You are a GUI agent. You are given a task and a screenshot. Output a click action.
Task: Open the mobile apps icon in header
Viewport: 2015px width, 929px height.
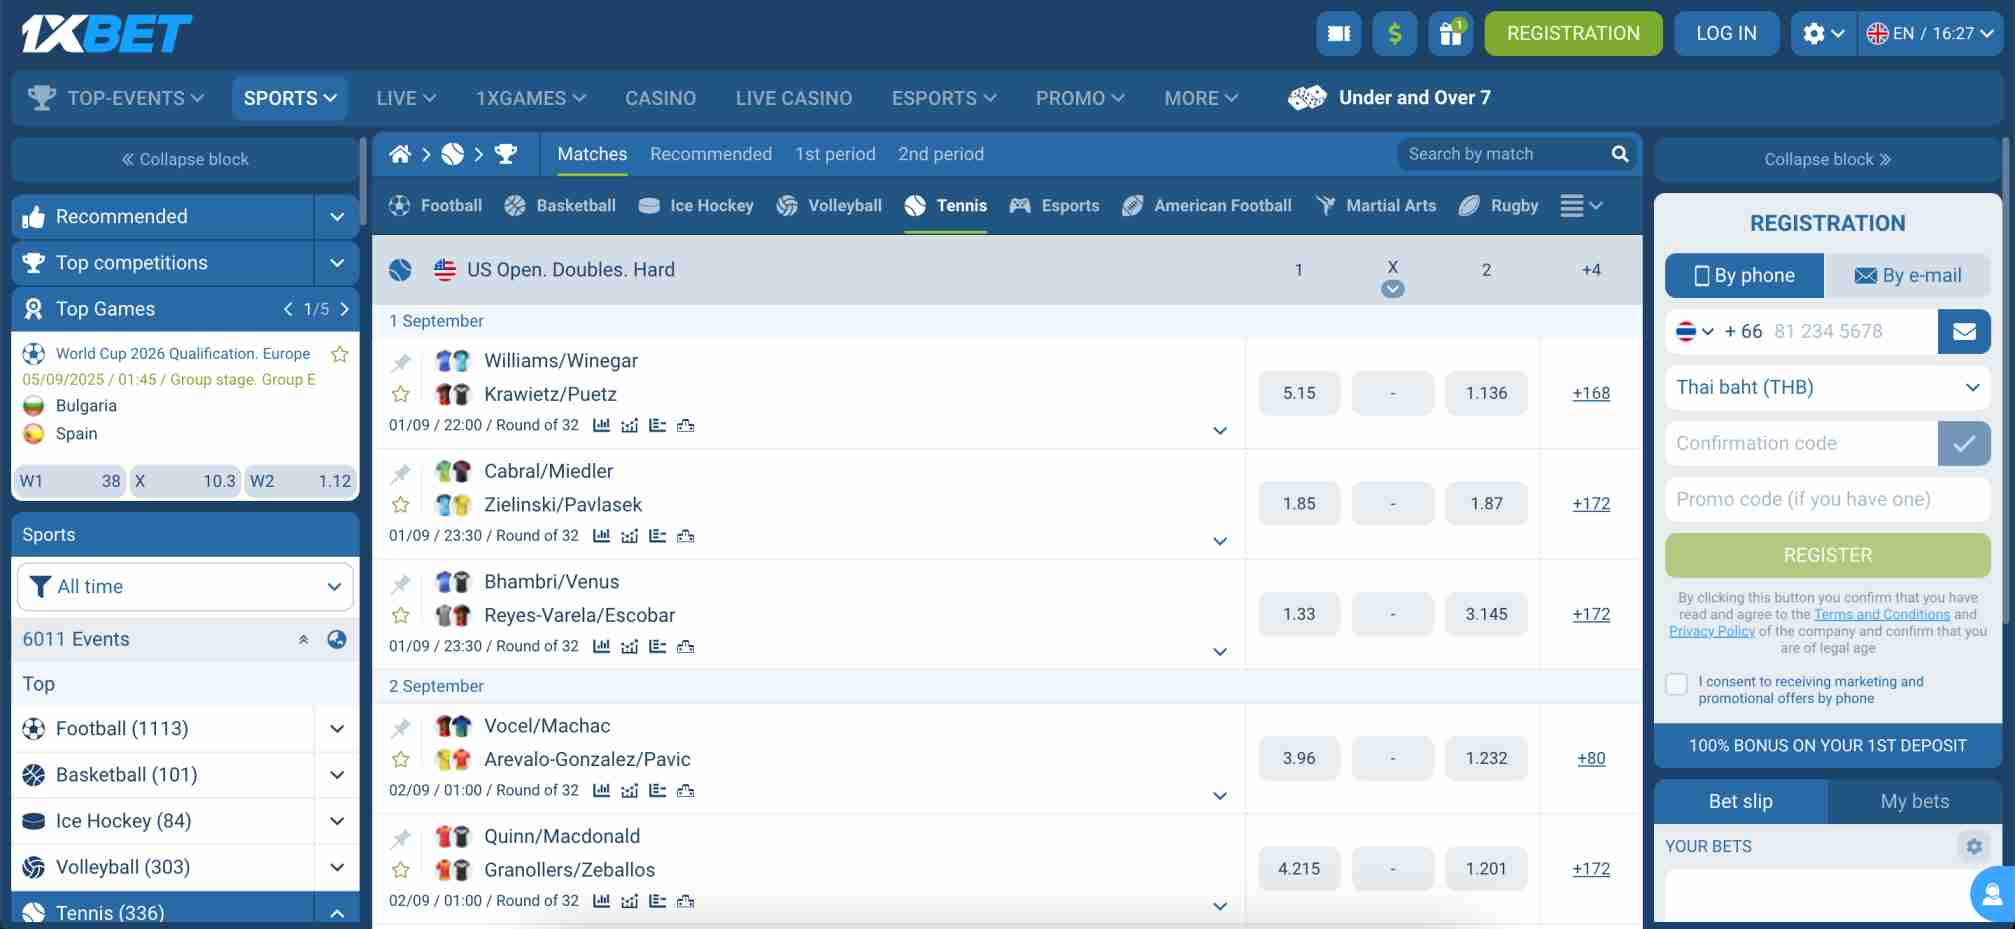pyautogui.click(x=1338, y=34)
